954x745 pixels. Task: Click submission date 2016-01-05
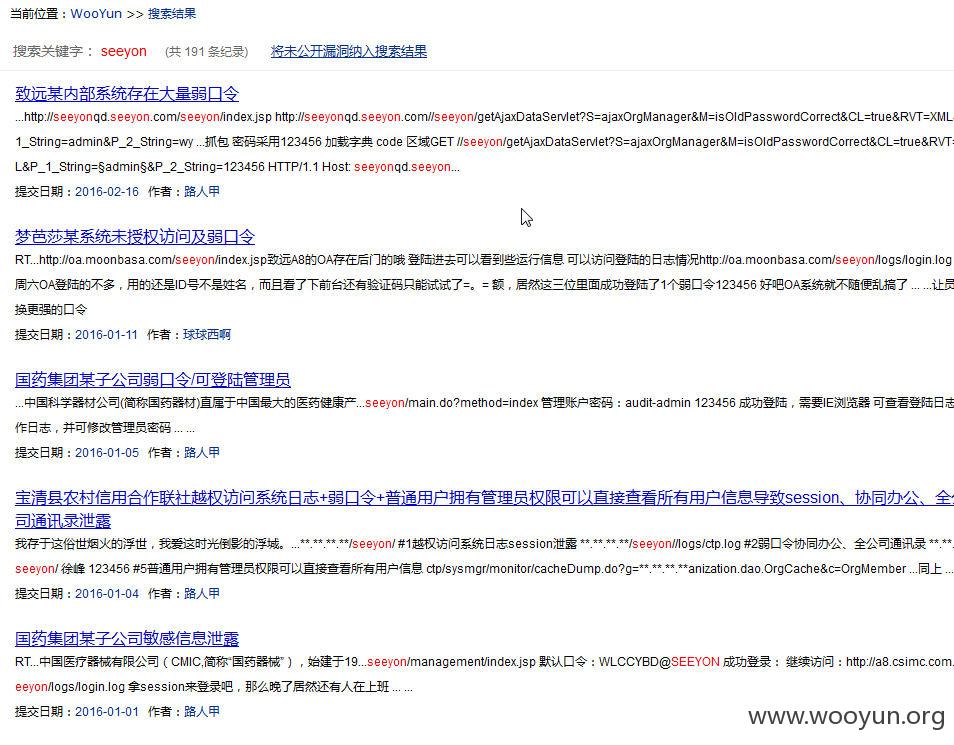(107, 453)
